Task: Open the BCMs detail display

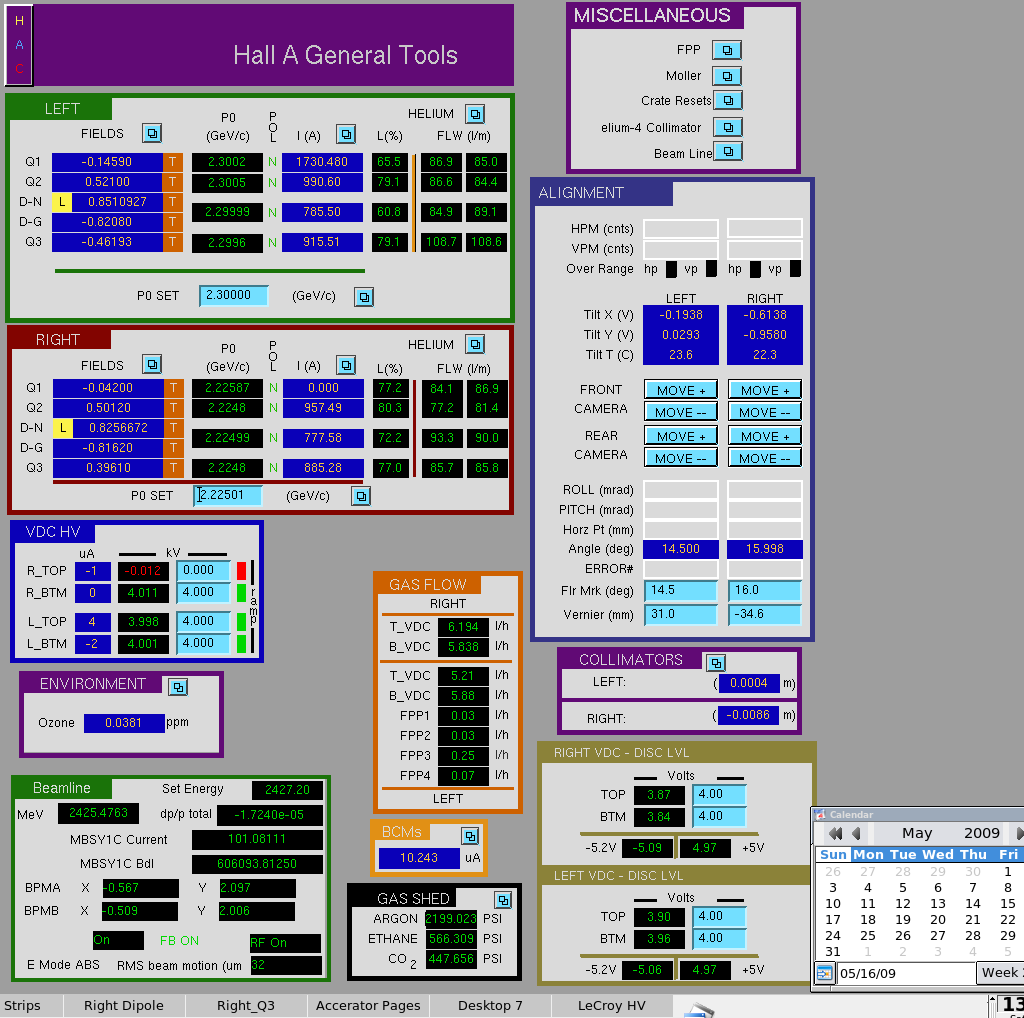Action: tap(470, 835)
